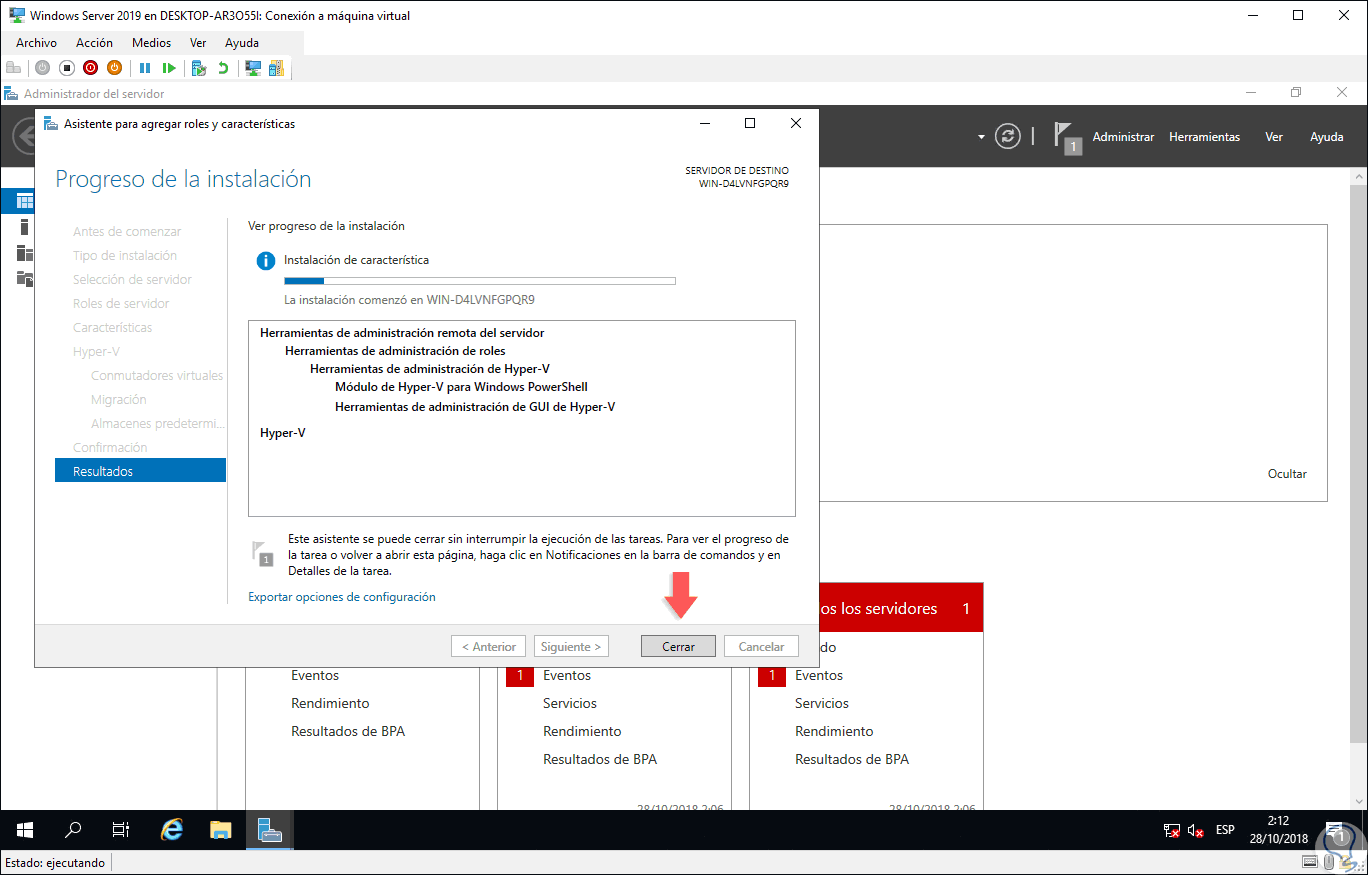1368x875 pixels.
Task: Open the Acción menu
Action: coord(95,43)
